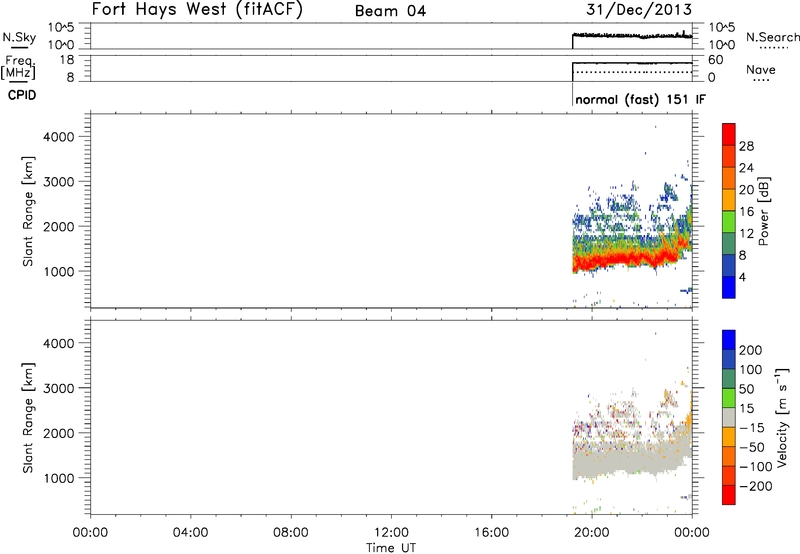Click the 'Beam 04' label
Viewport: 800px width, 554px height.
[x=390, y=11]
